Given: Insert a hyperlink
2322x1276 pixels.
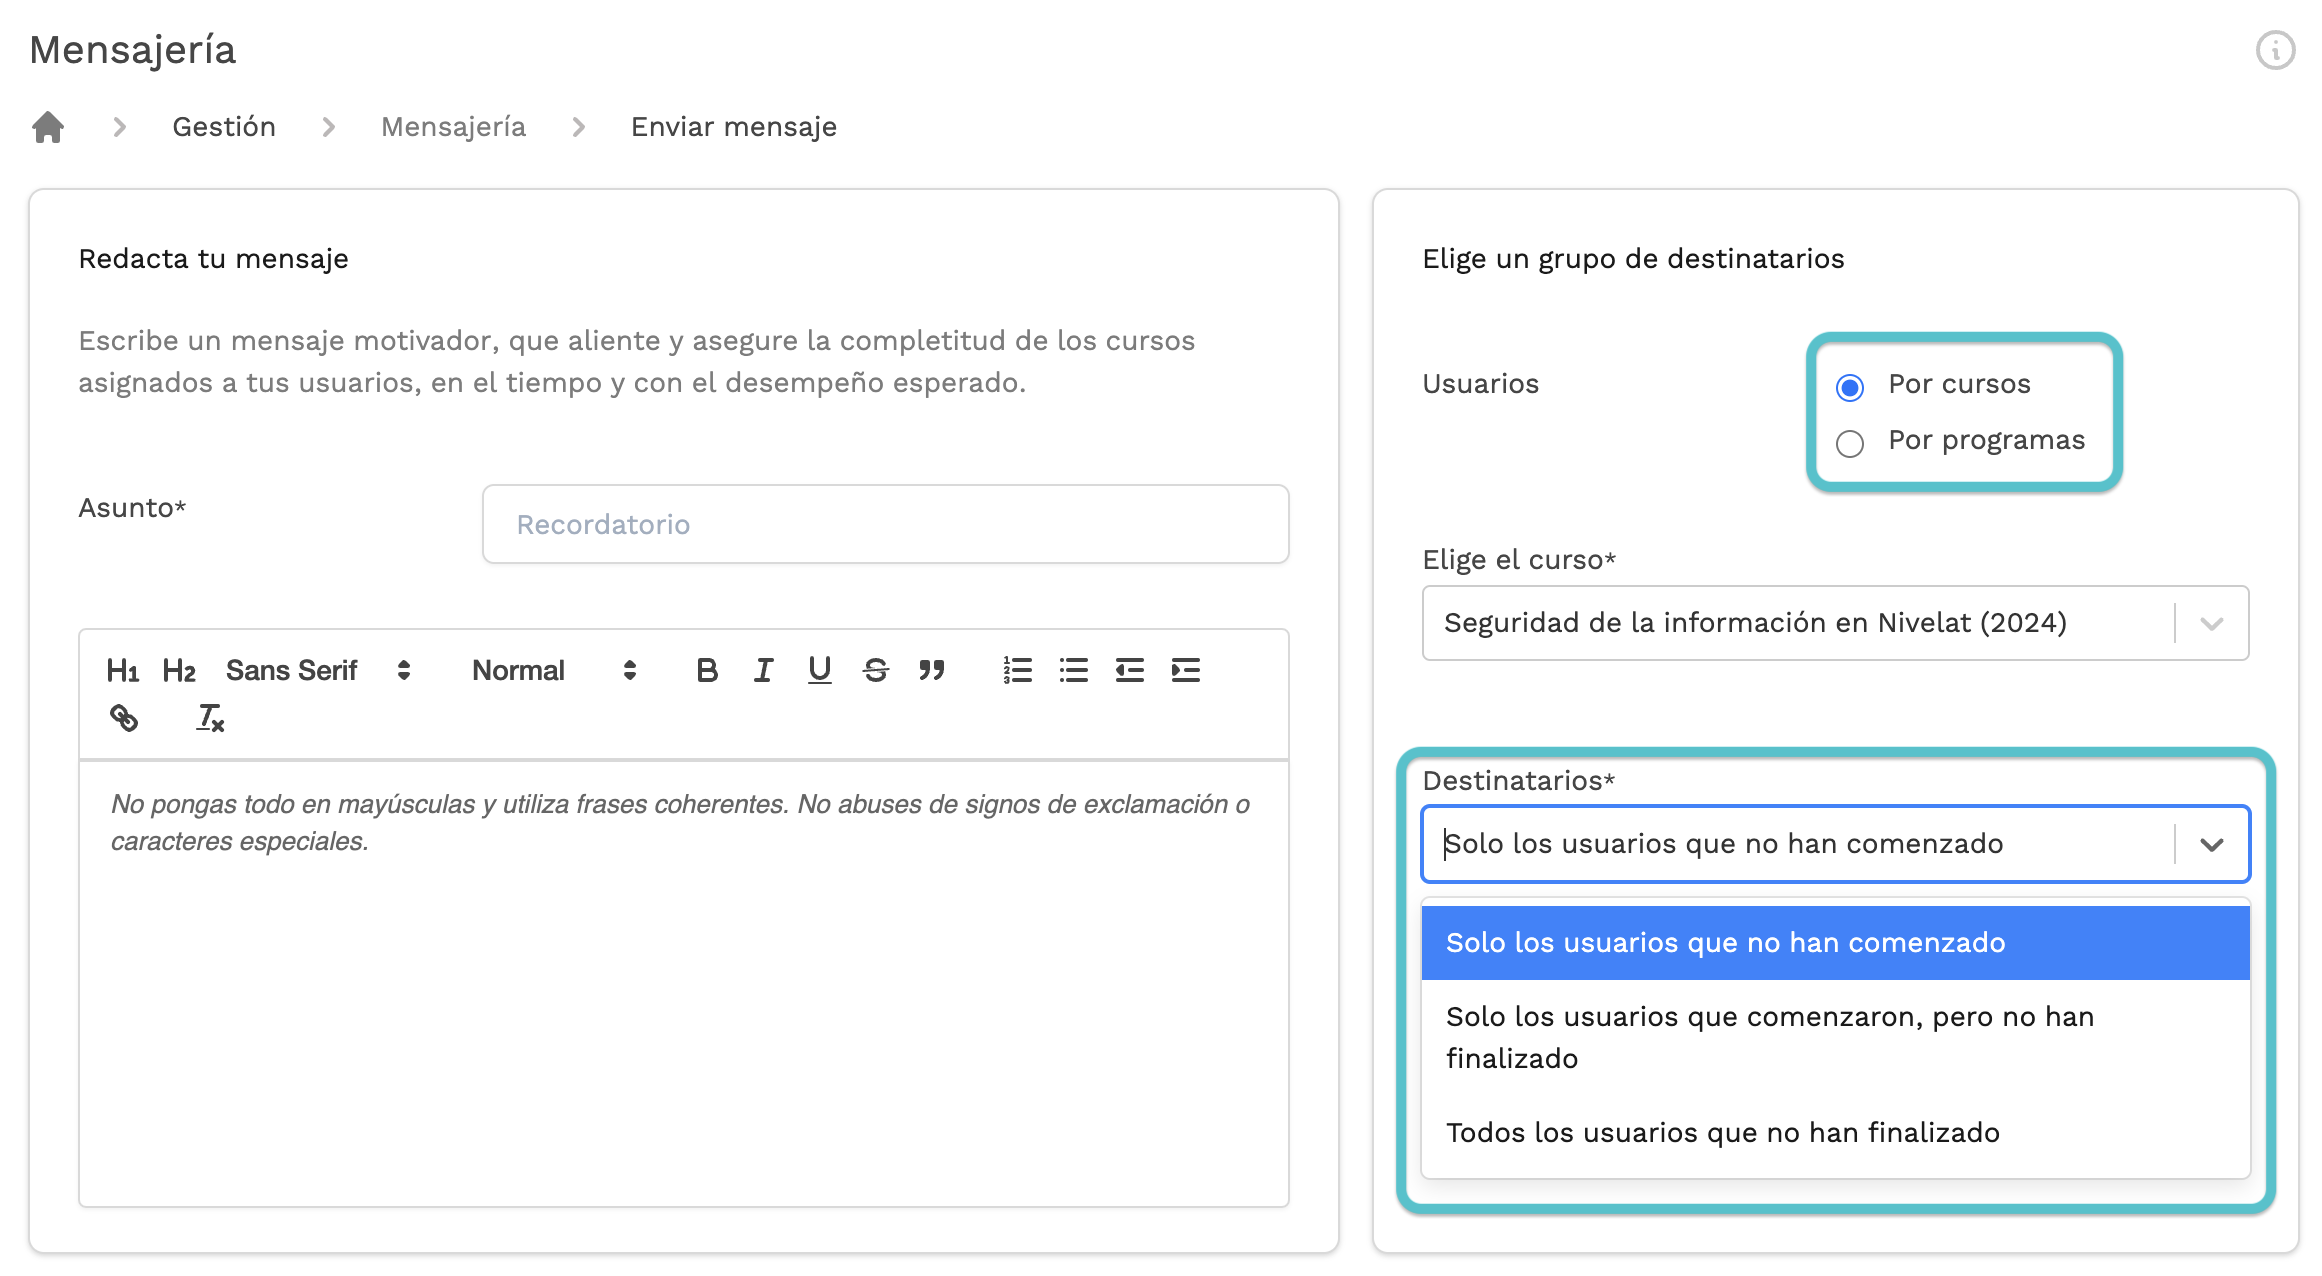Looking at the screenshot, I should pyautogui.click(x=124, y=718).
